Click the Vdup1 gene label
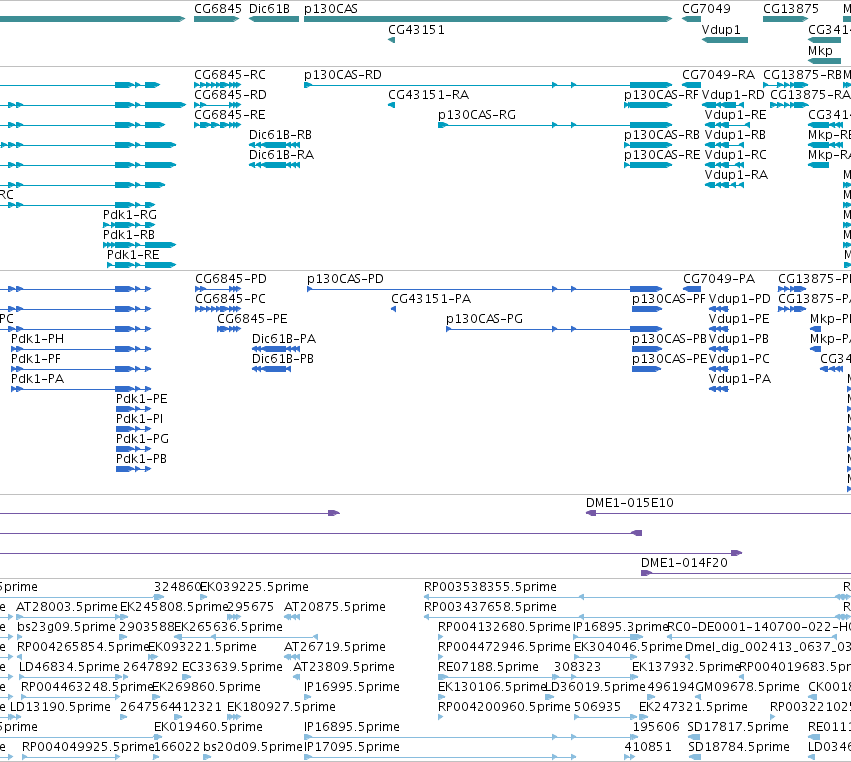This screenshot has width=851, height=762. 721,30
